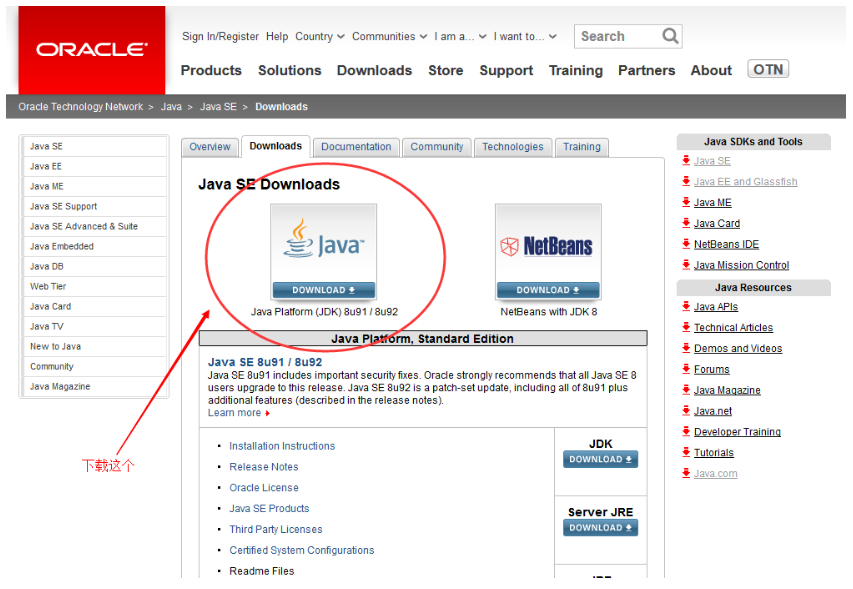This screenshot has width=853, height=589.
Task: Select Java SE Advanced & Suite sidebar item
Action: pyautogui.click(x=95, y=226)
